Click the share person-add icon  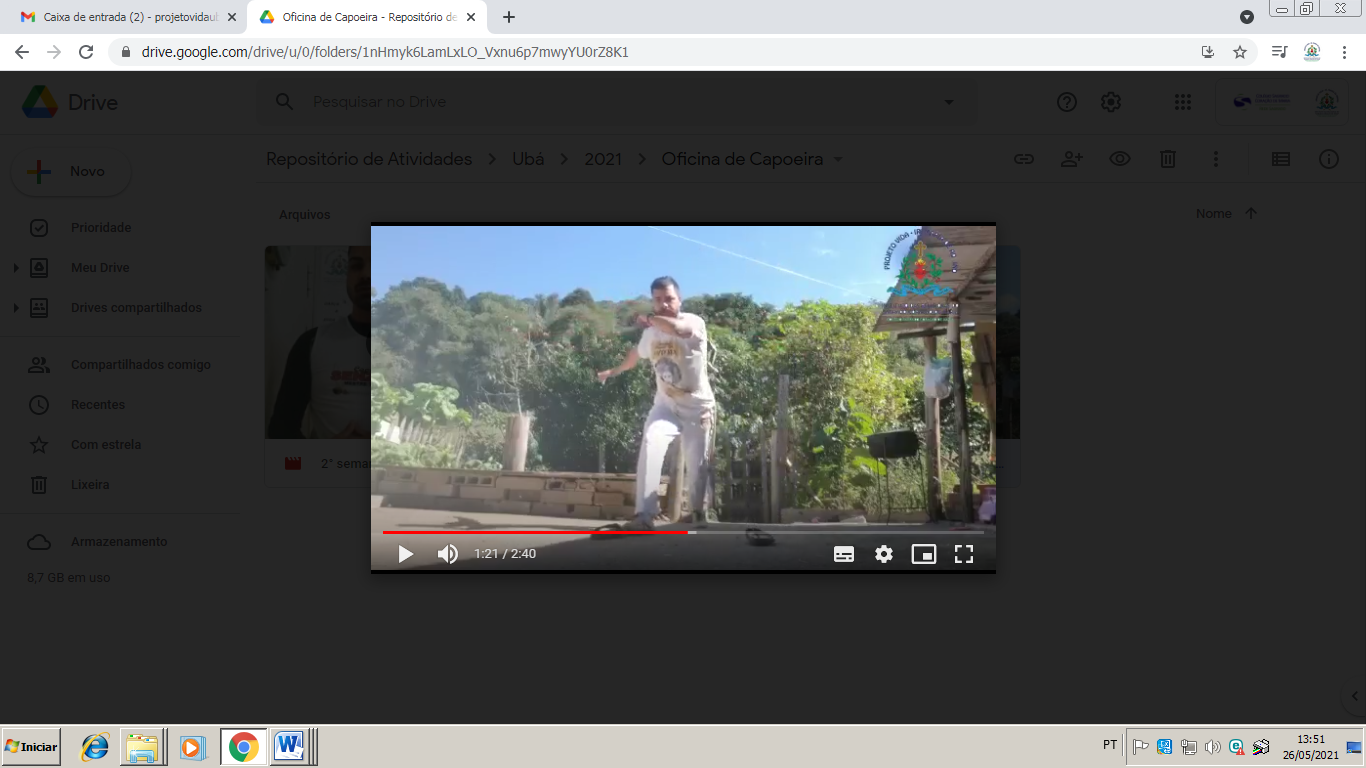[x=1071, y=159]
